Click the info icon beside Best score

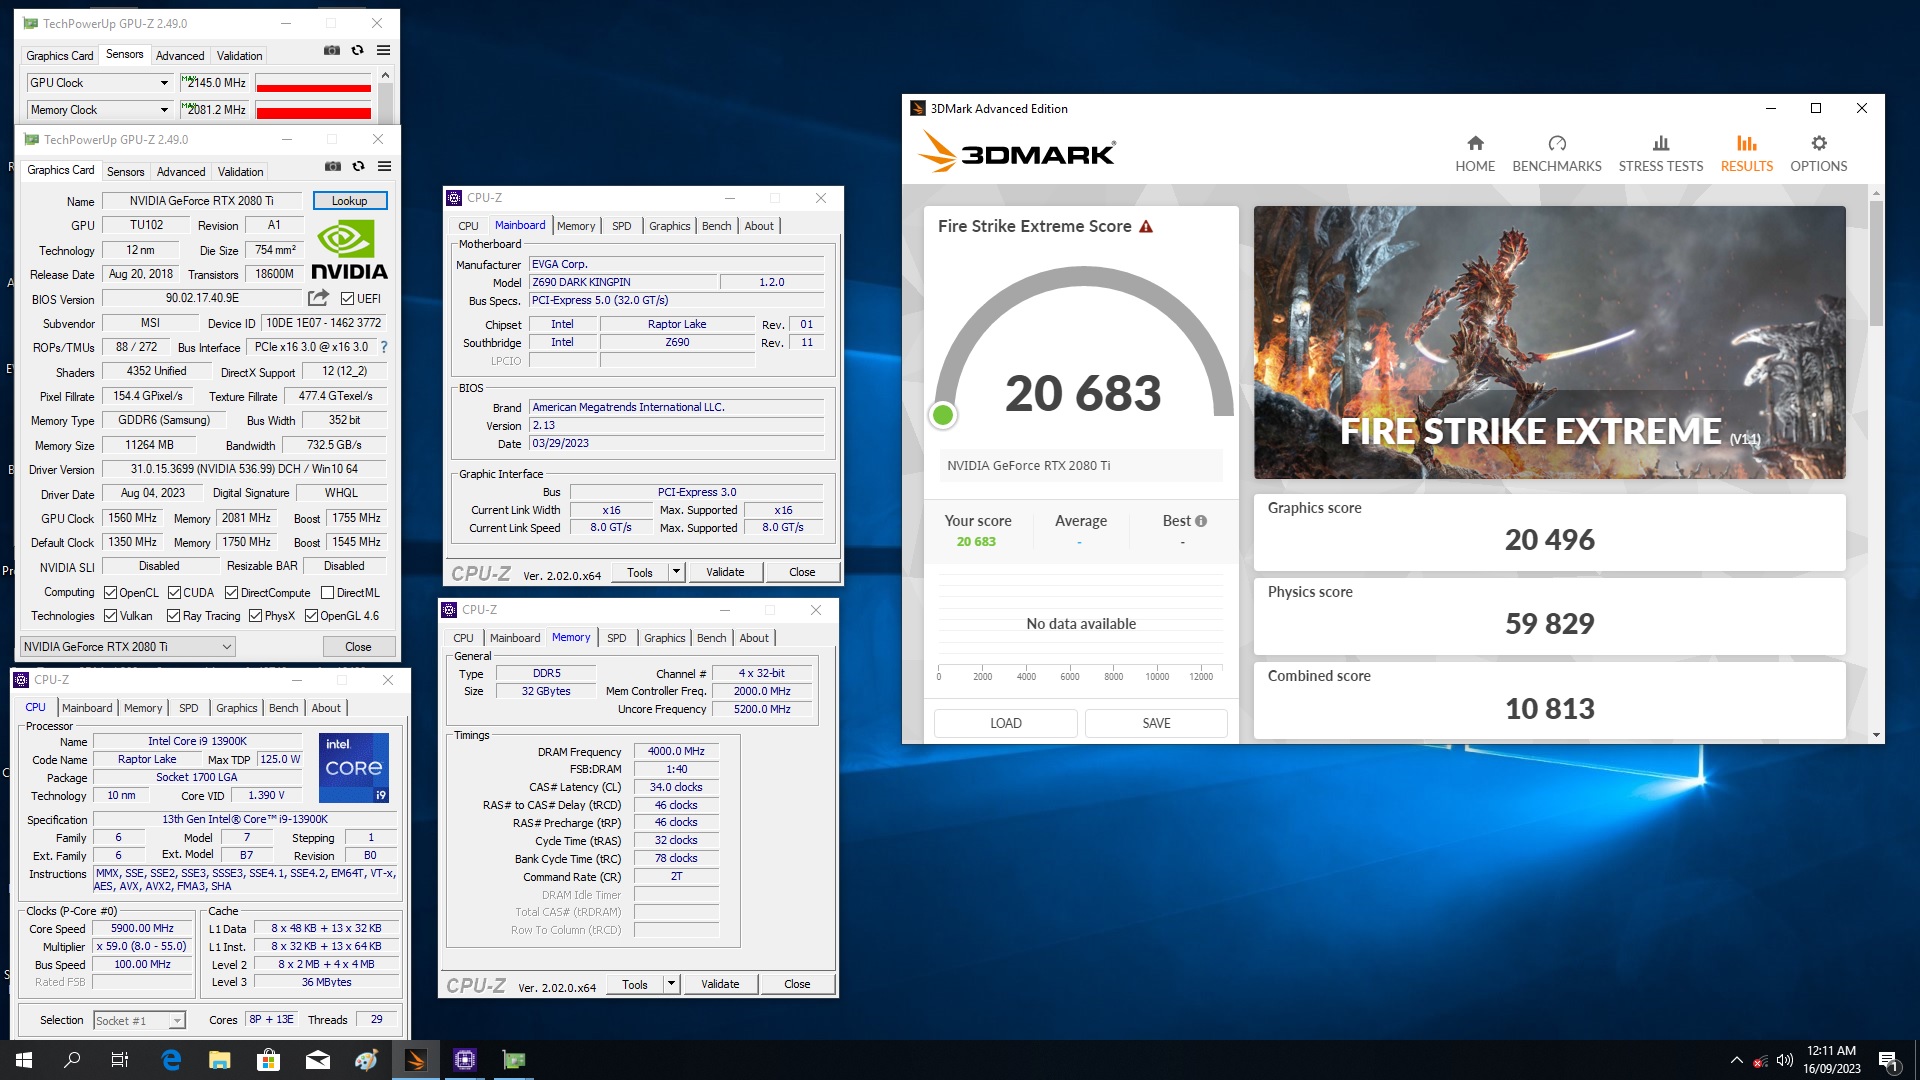1201,521
